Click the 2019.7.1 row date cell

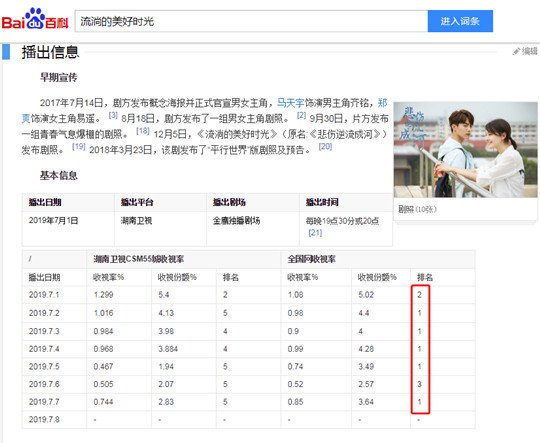(44, 295)
